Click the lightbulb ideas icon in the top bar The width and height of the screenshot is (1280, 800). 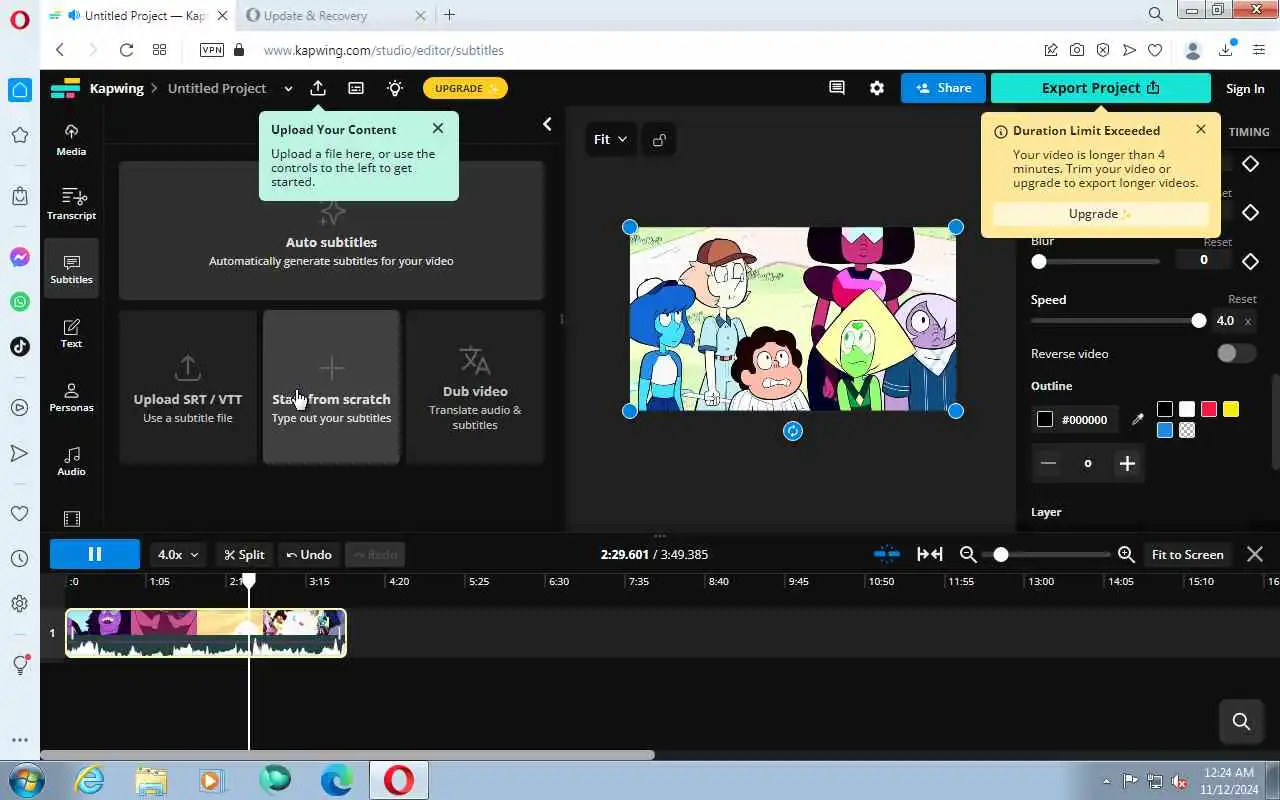pos(395,88)
